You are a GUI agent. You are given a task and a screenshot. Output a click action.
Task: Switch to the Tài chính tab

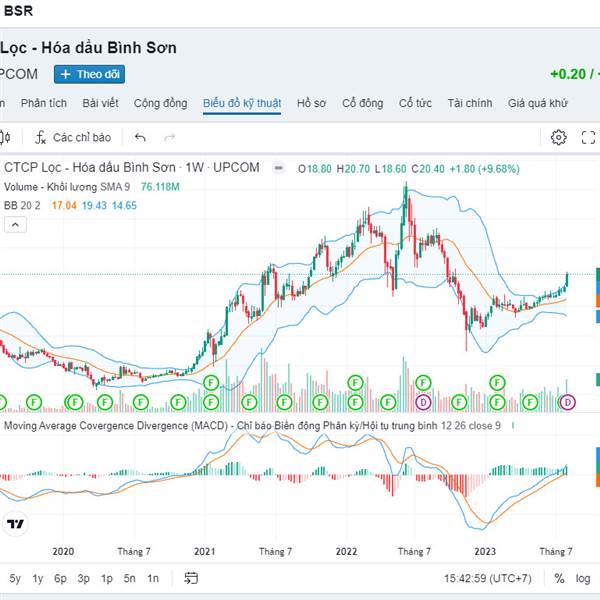(470, 103)
